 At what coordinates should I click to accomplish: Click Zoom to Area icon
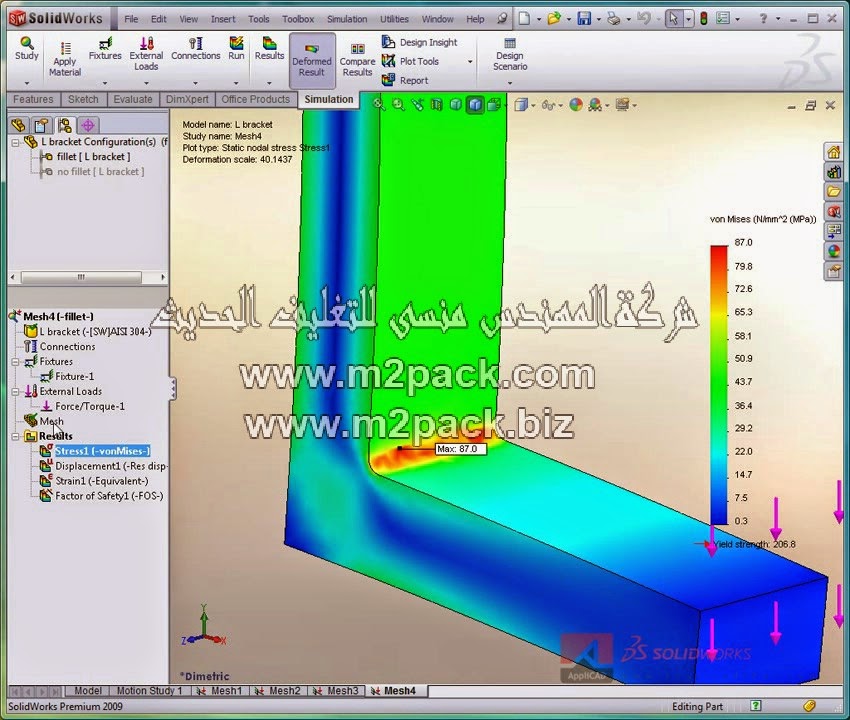[x=398, y=104]
